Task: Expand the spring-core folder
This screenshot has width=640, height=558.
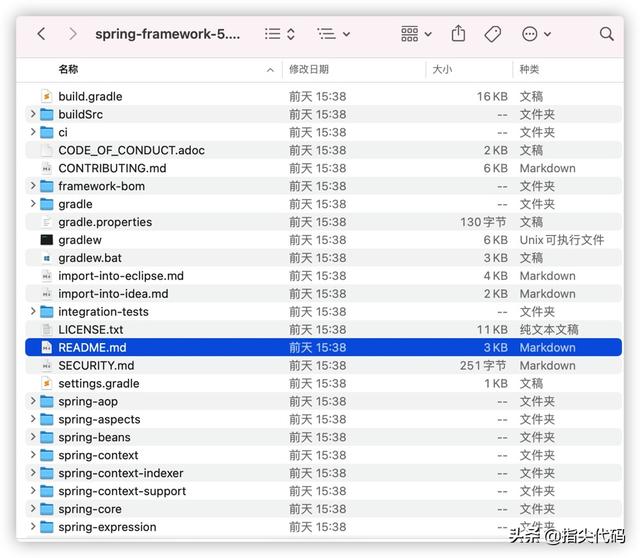Action: [33, 509]
